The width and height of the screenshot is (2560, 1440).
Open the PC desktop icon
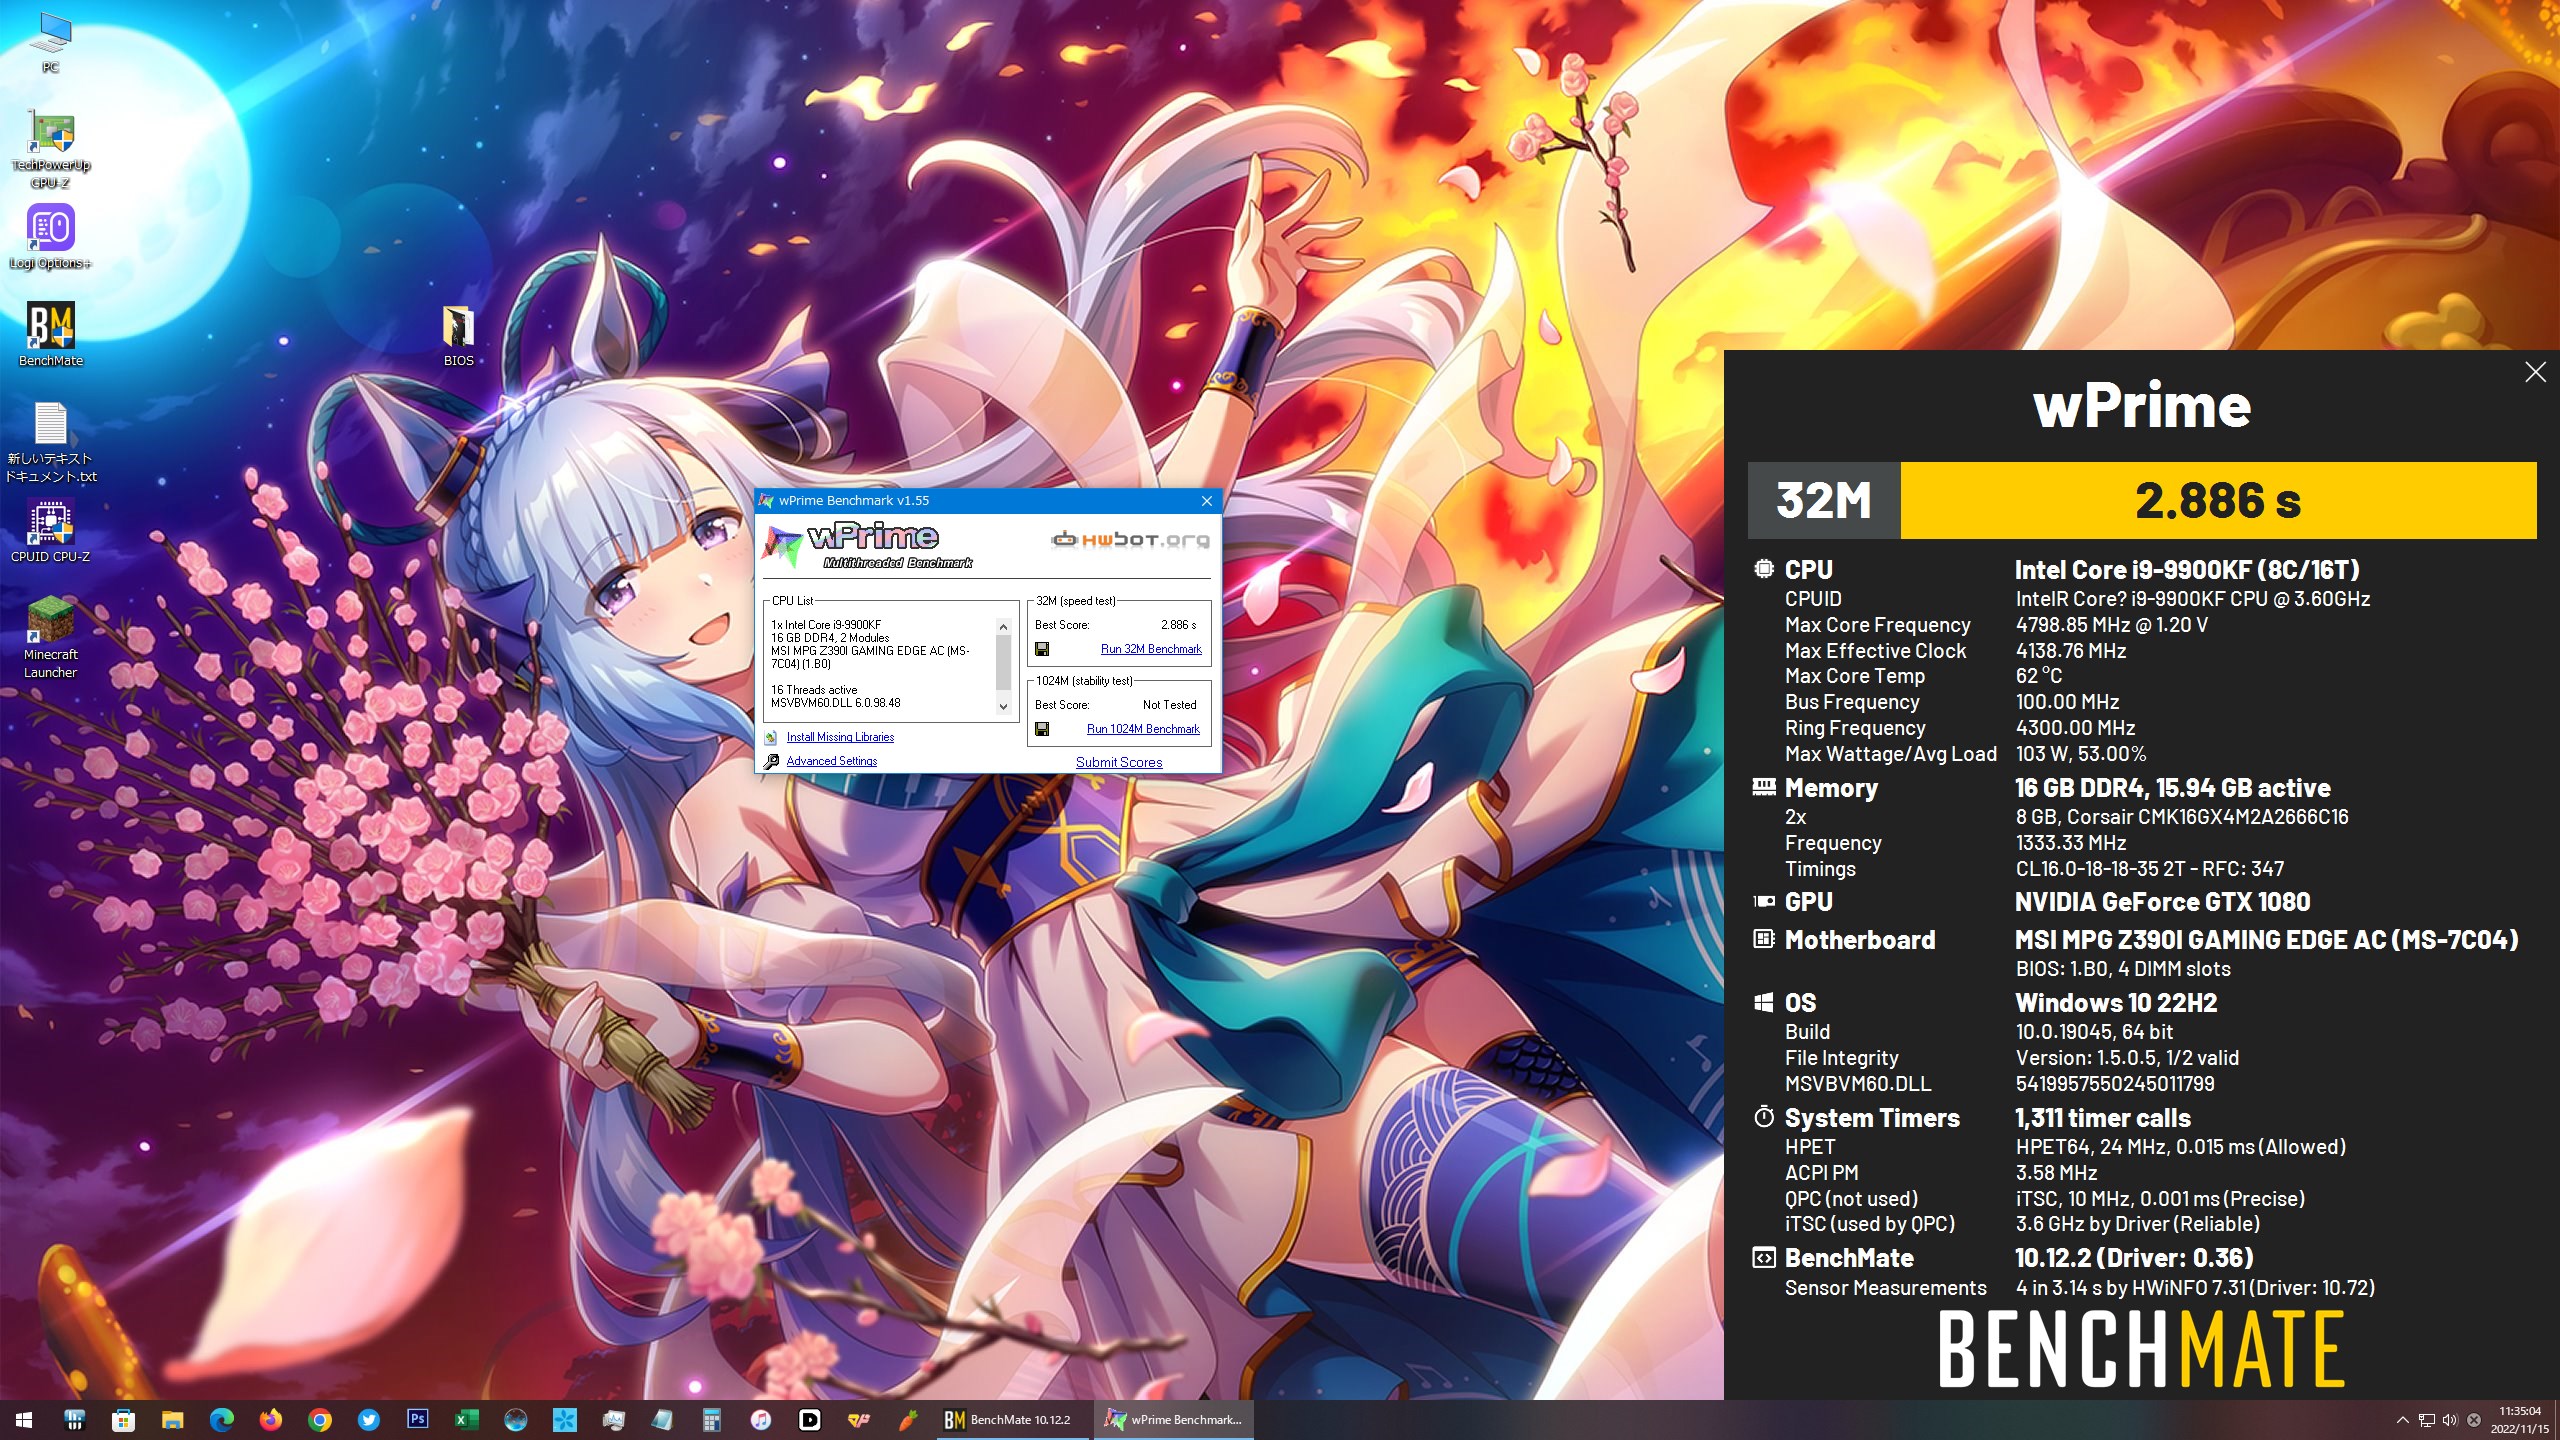coord(50,42)
